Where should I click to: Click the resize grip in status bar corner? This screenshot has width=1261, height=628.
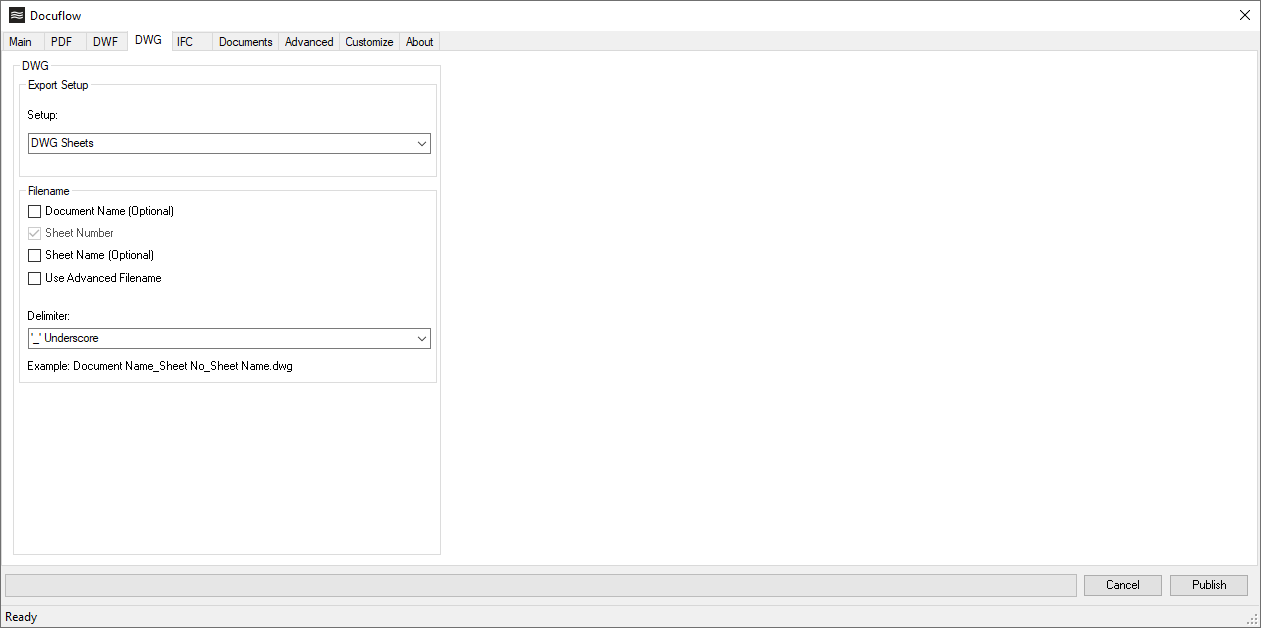[x=1253, y=620]
